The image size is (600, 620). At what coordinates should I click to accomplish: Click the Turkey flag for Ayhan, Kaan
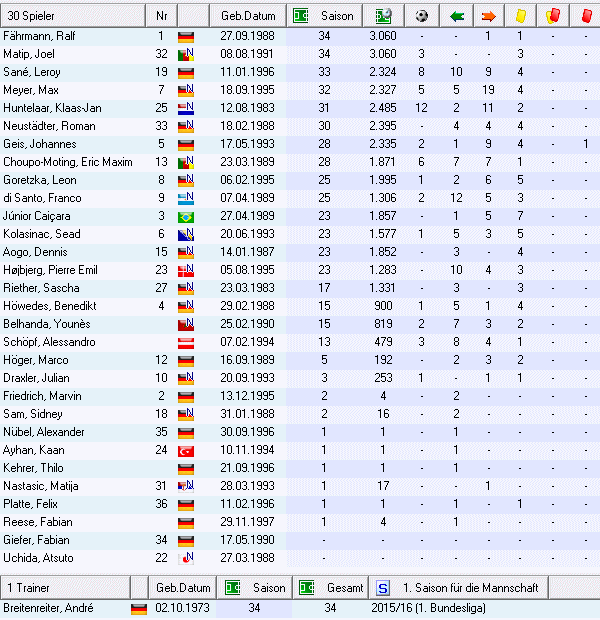[186, 451]
